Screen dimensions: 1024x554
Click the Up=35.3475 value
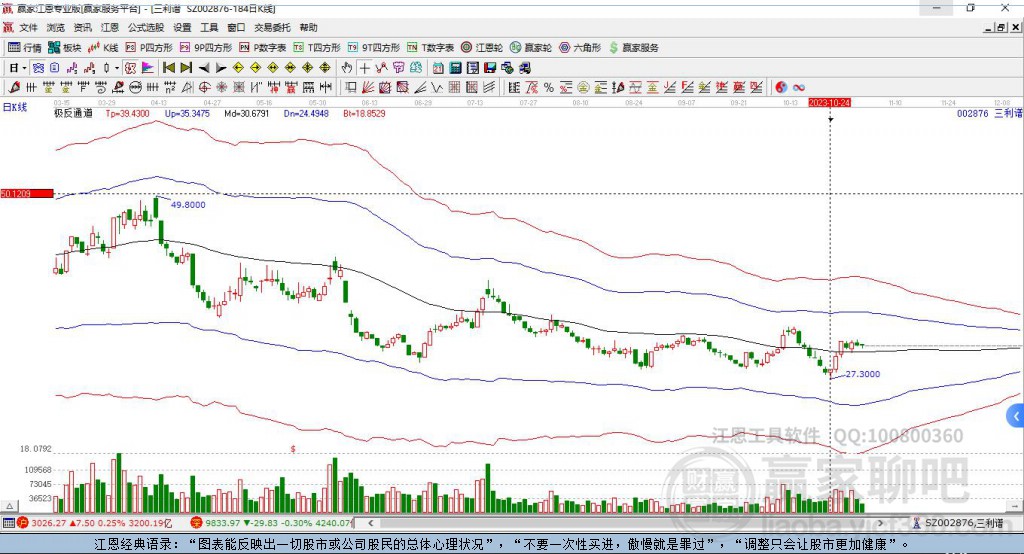(187, 113)
